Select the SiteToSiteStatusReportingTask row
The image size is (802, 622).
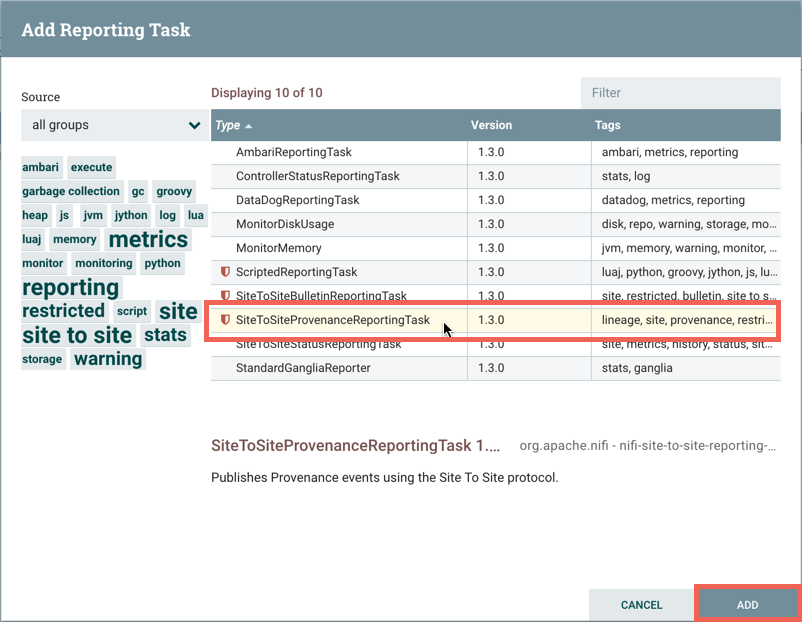[x=496, y=345]
